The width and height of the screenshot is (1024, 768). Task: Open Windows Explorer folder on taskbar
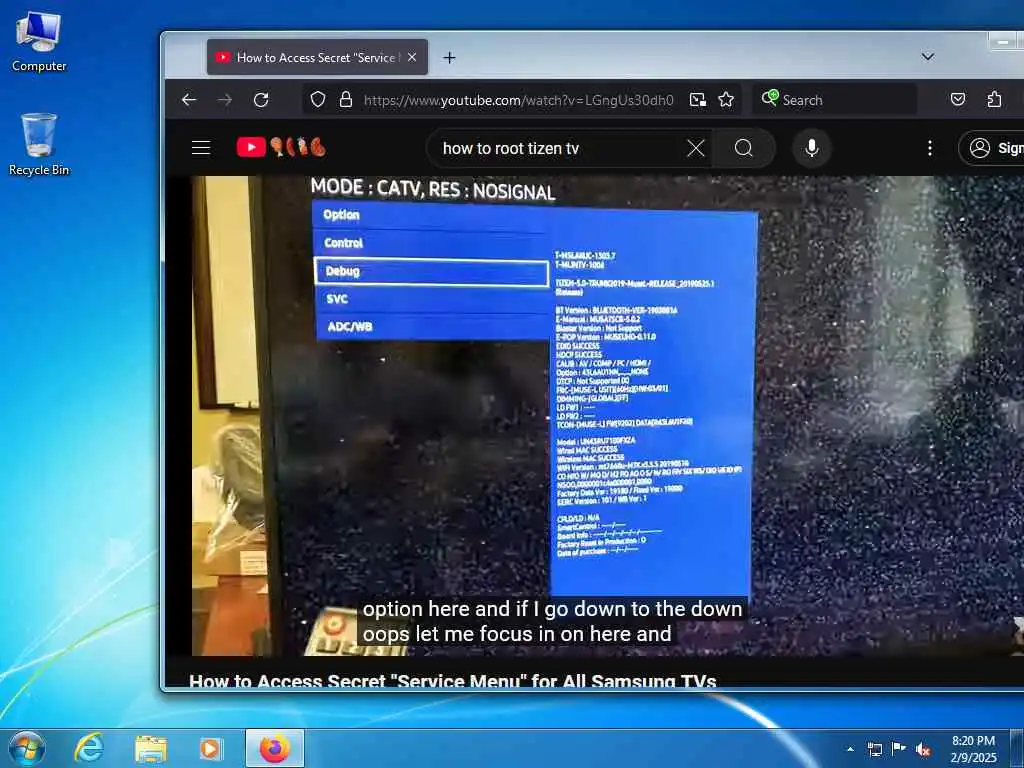click(x=151, y=748)
